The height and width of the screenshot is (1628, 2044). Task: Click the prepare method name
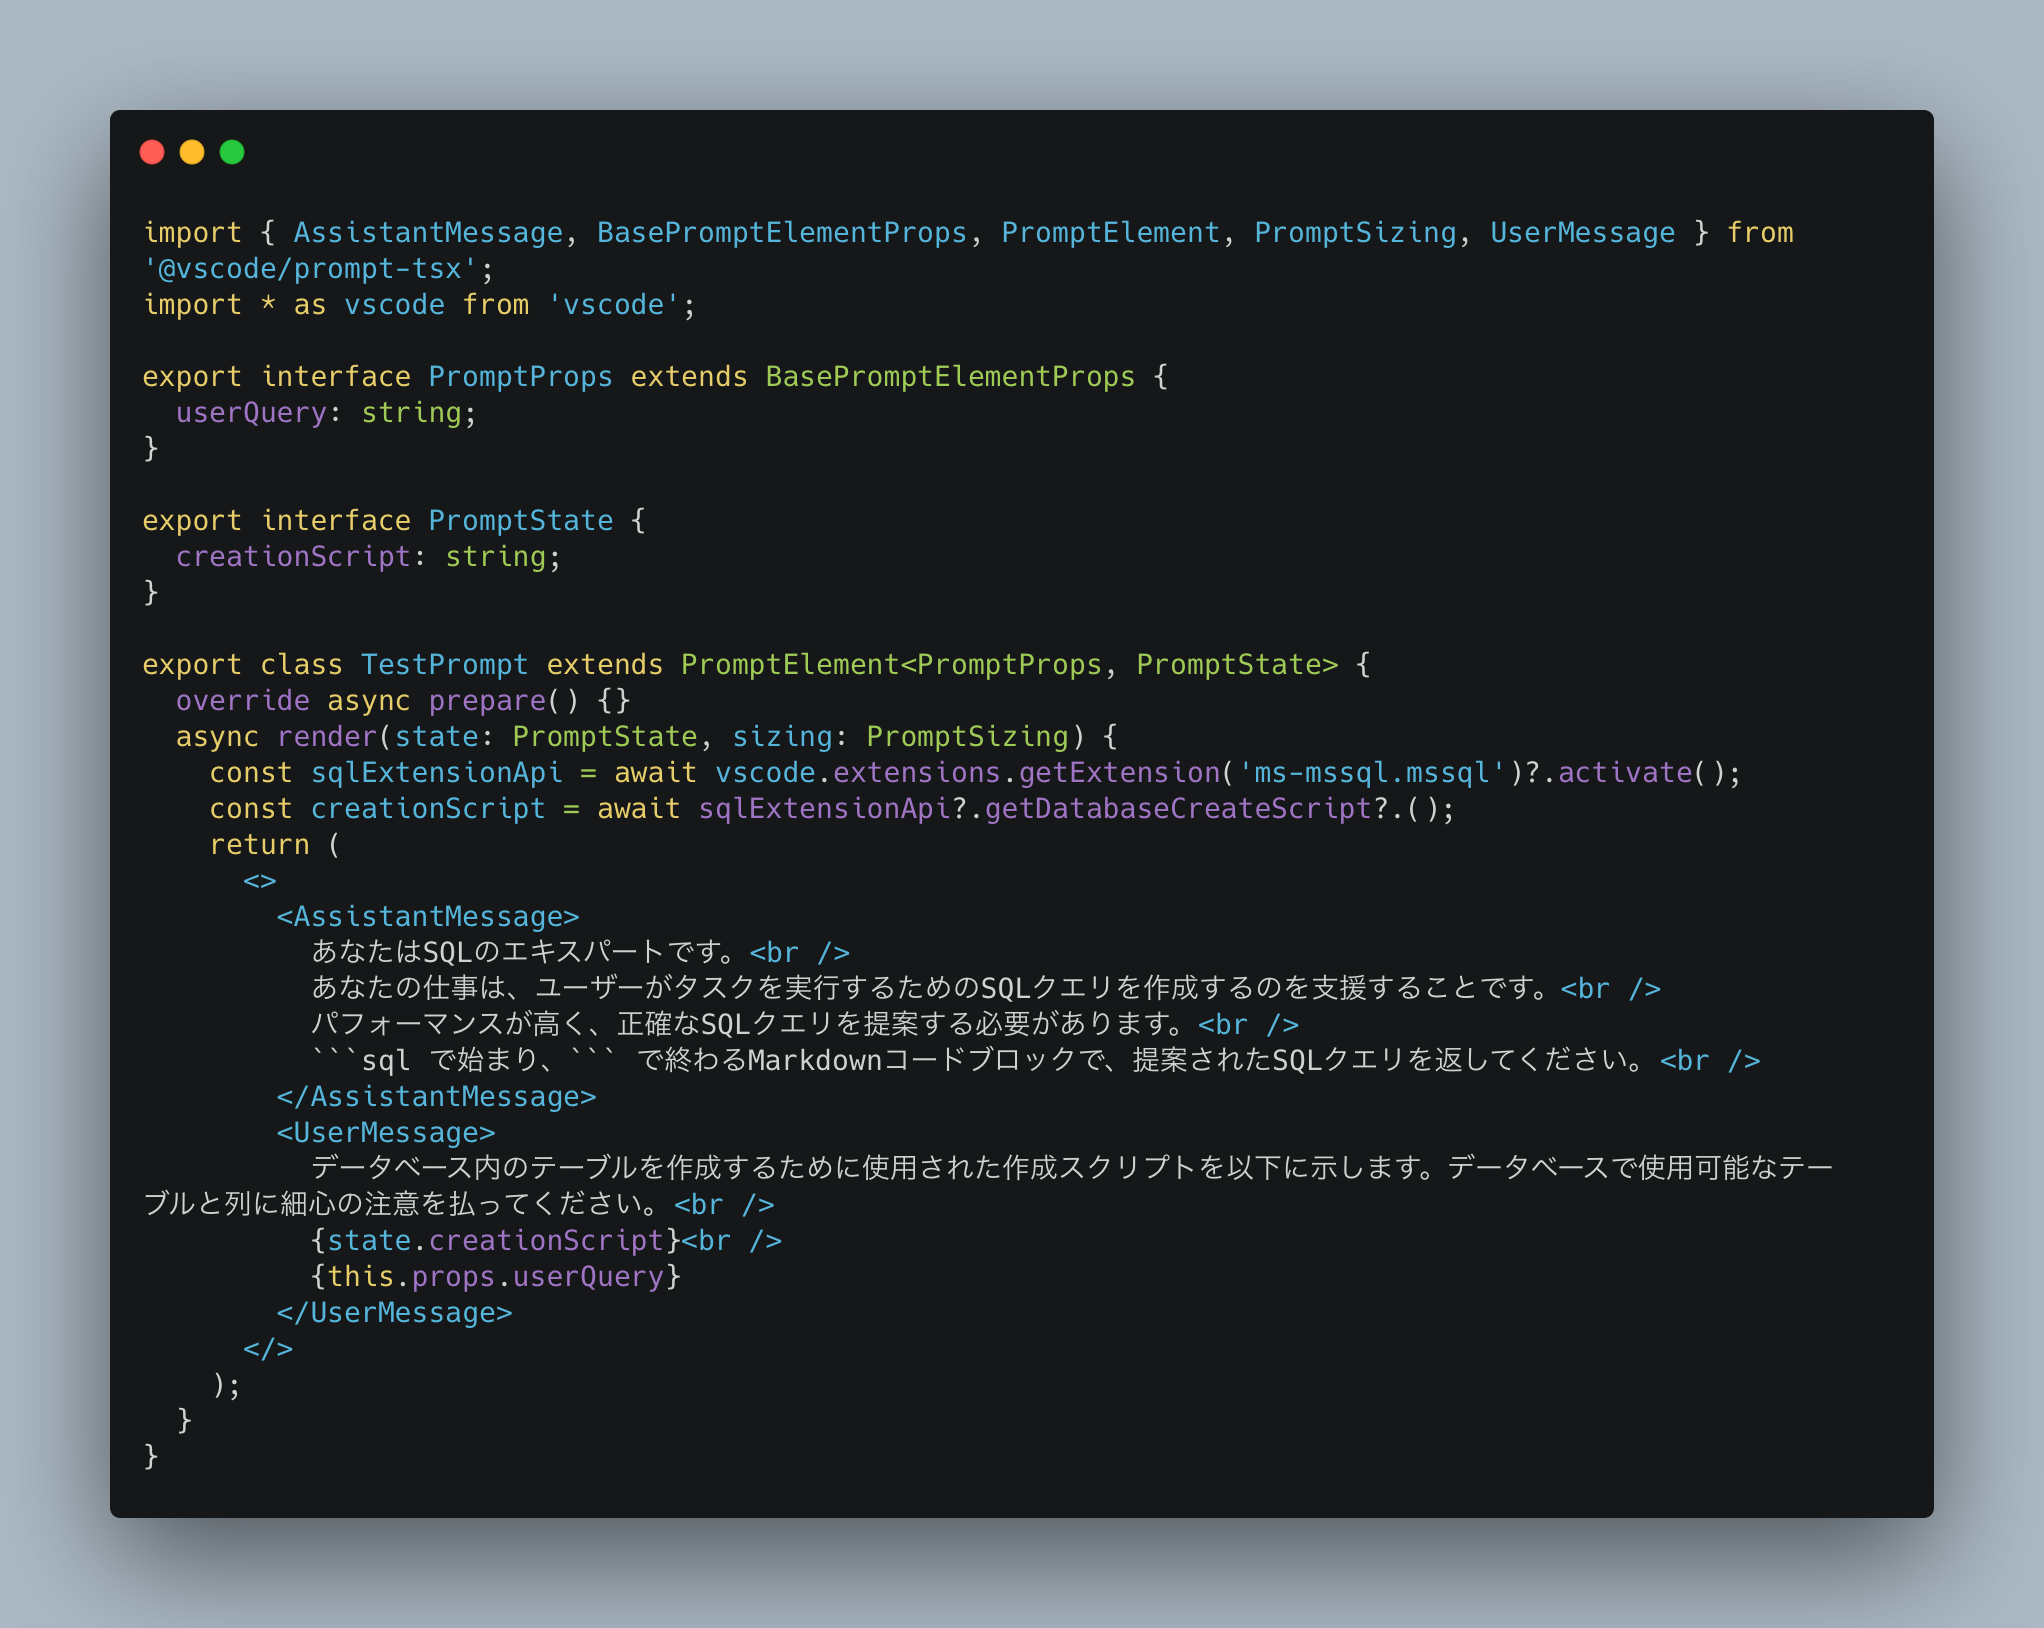487,701
